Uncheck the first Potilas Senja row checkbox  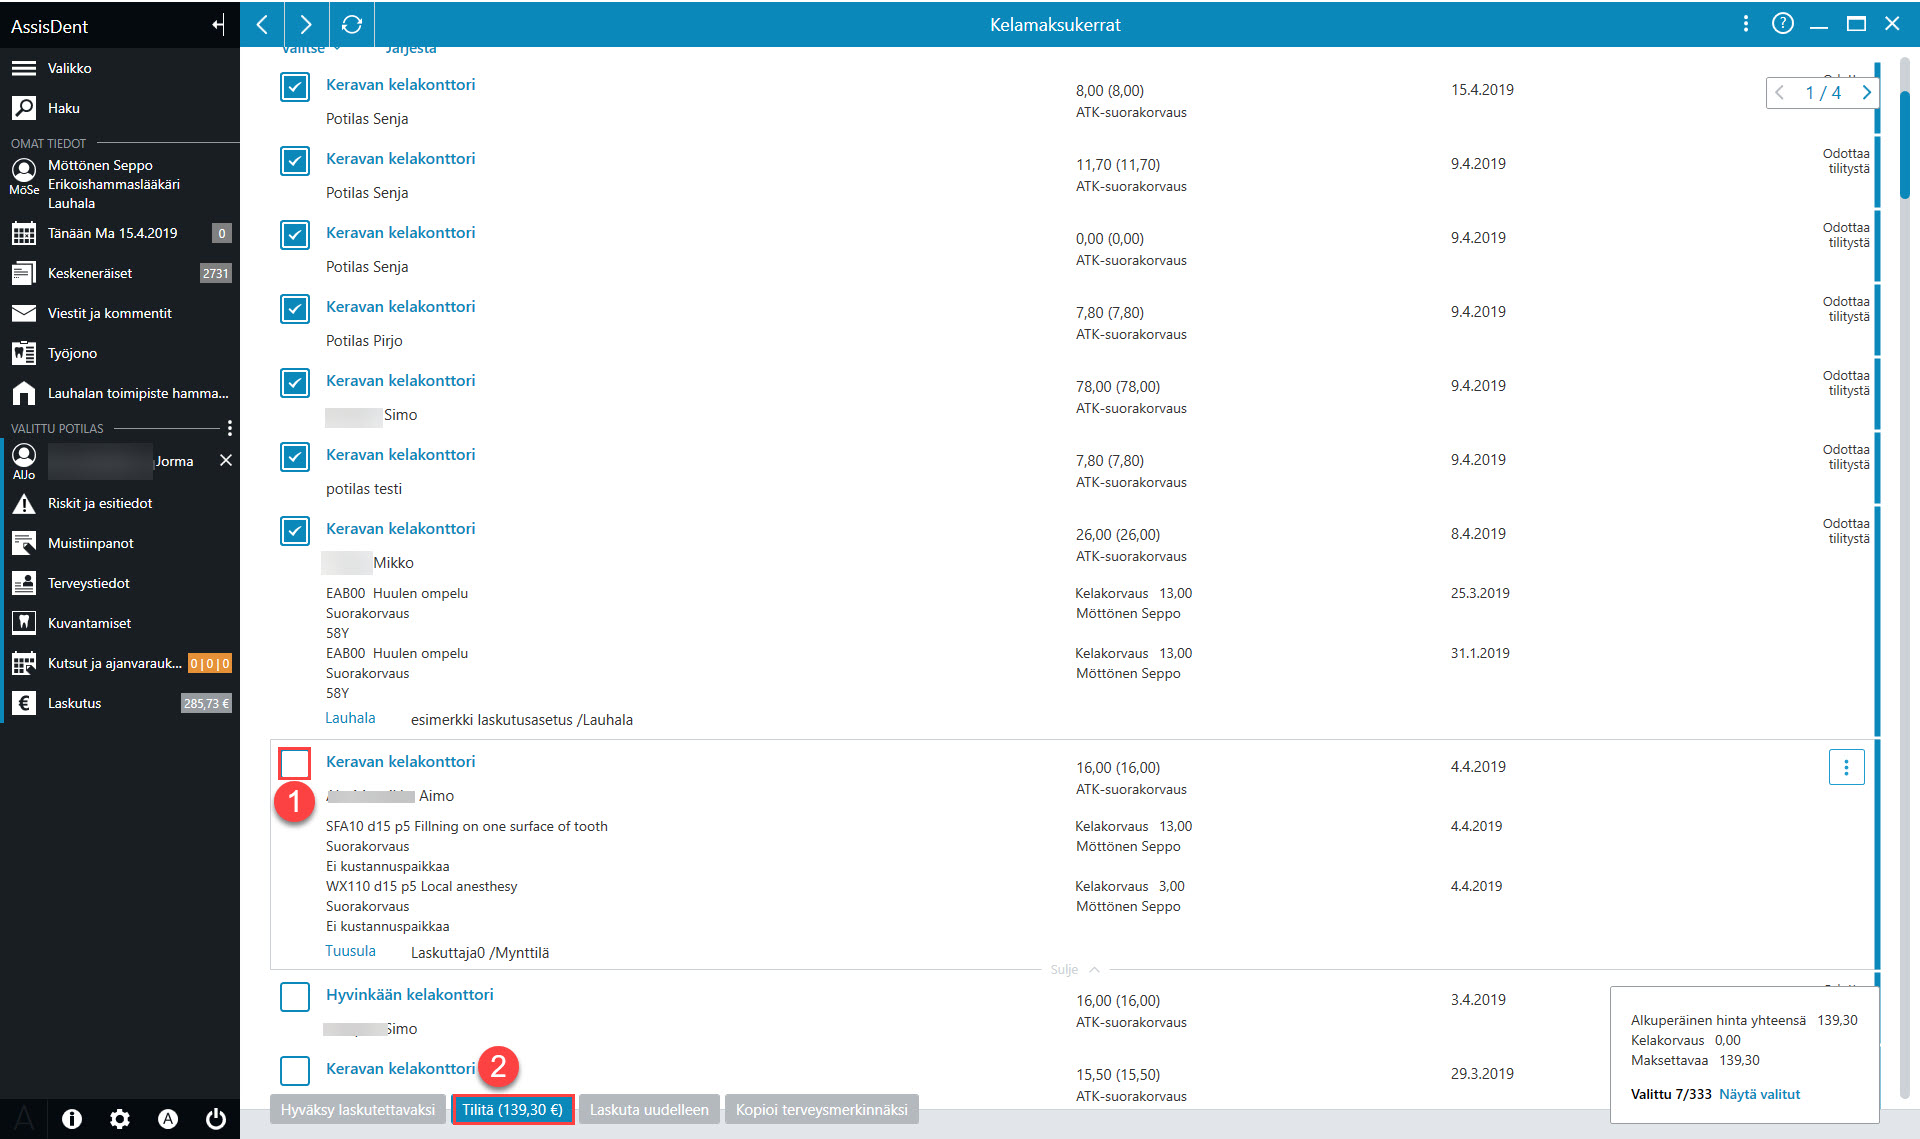[x=295, y=87]
